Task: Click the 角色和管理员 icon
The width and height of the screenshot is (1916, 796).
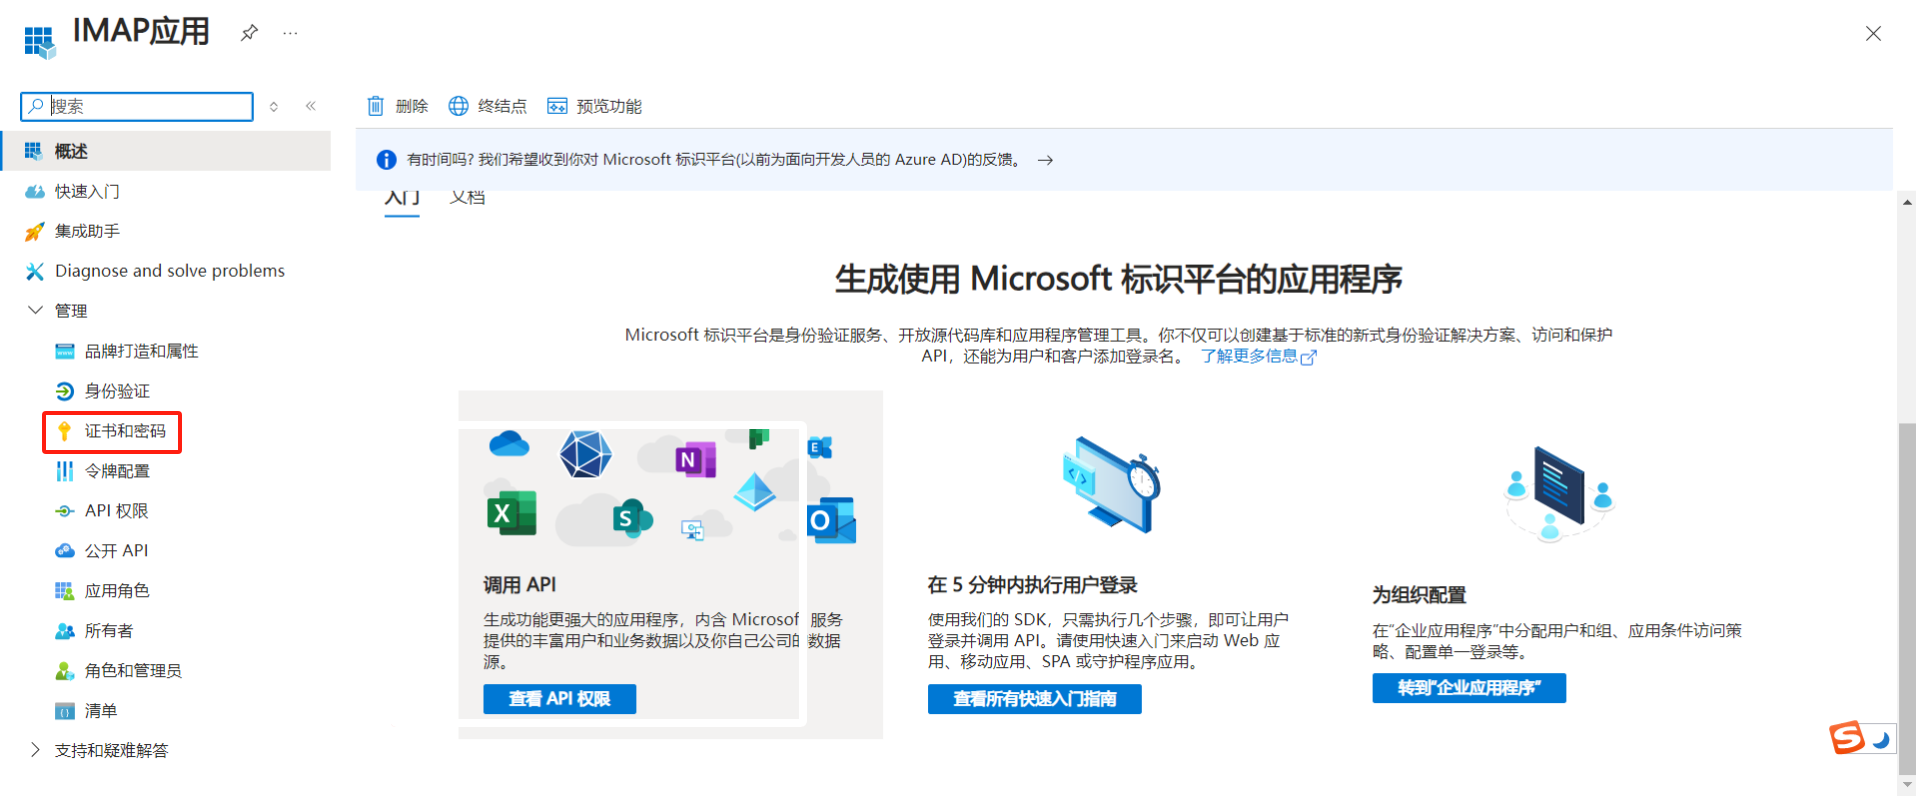Action: coord(64,671)
